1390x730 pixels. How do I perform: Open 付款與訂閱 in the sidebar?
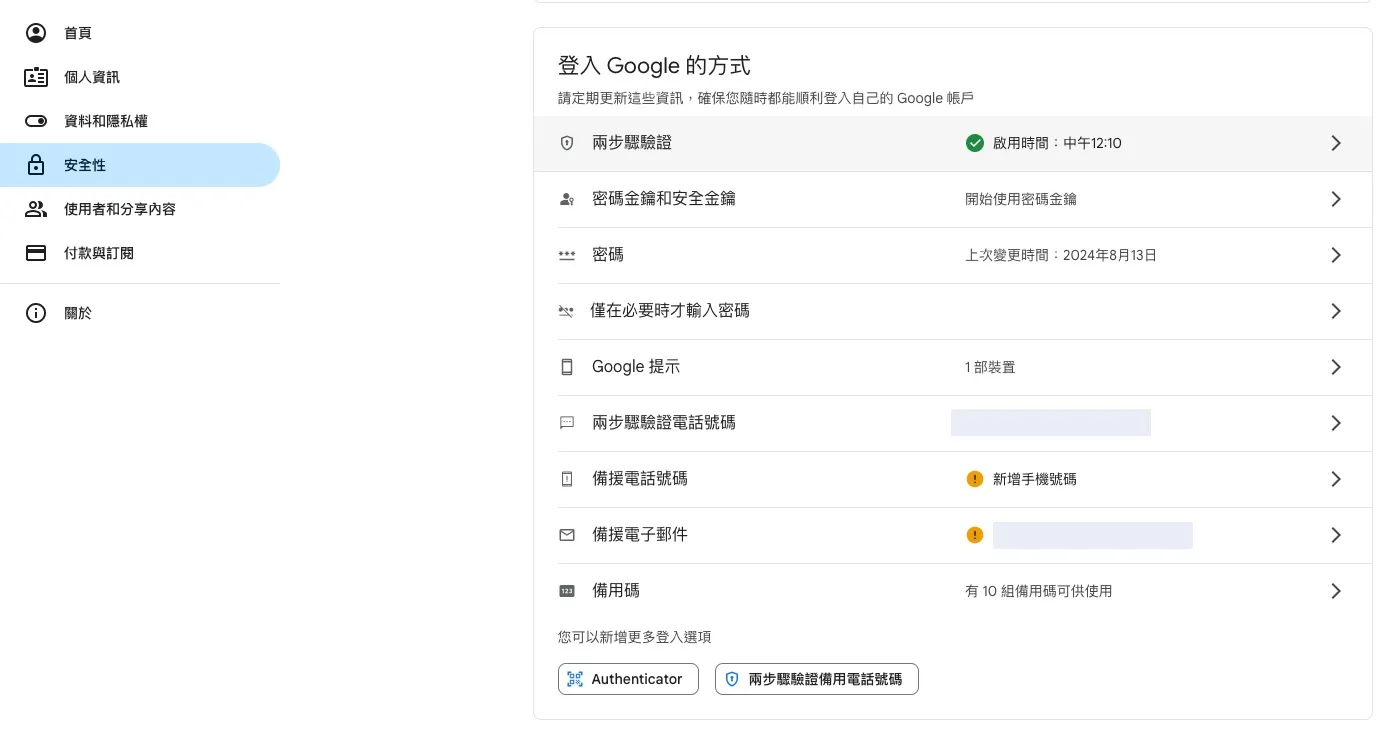click(x=140, y=253)
